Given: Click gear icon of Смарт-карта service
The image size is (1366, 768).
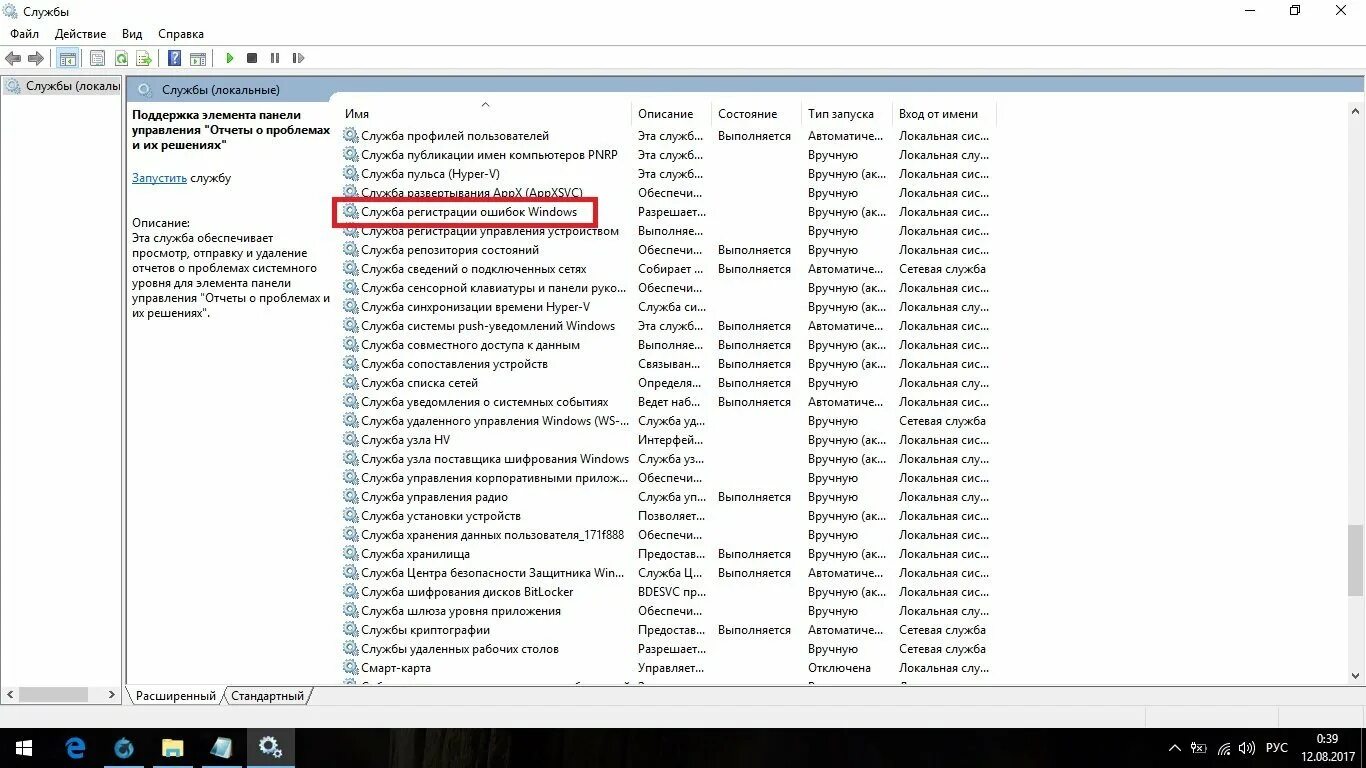Looking at the screenshot, I should tap(351, 668).
